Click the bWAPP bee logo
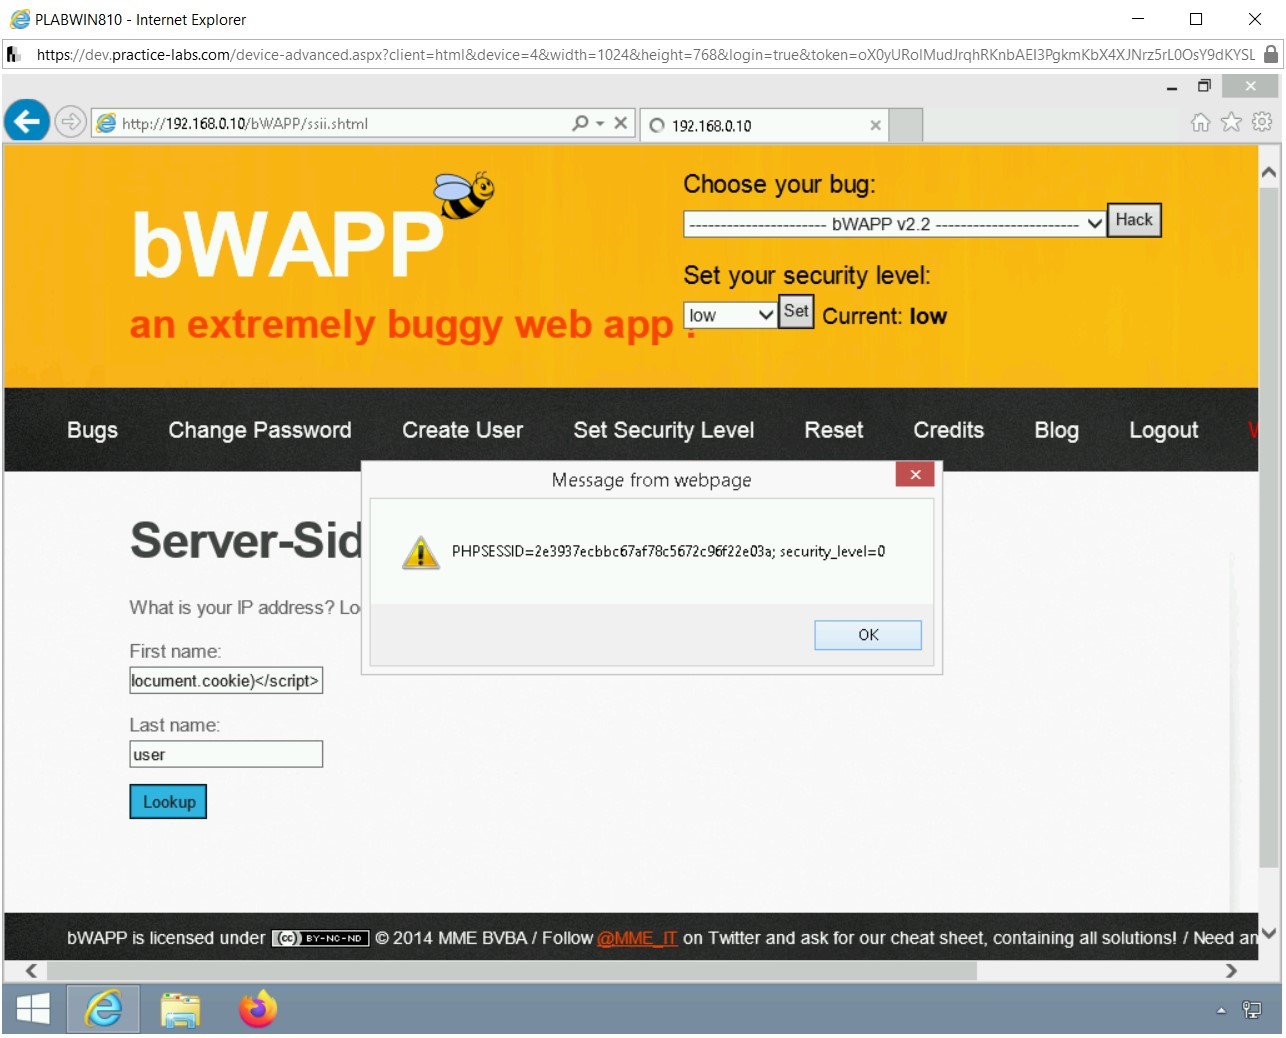Image resolution: width=1286 pixels, height=1038 pixels. coord(465,193)
